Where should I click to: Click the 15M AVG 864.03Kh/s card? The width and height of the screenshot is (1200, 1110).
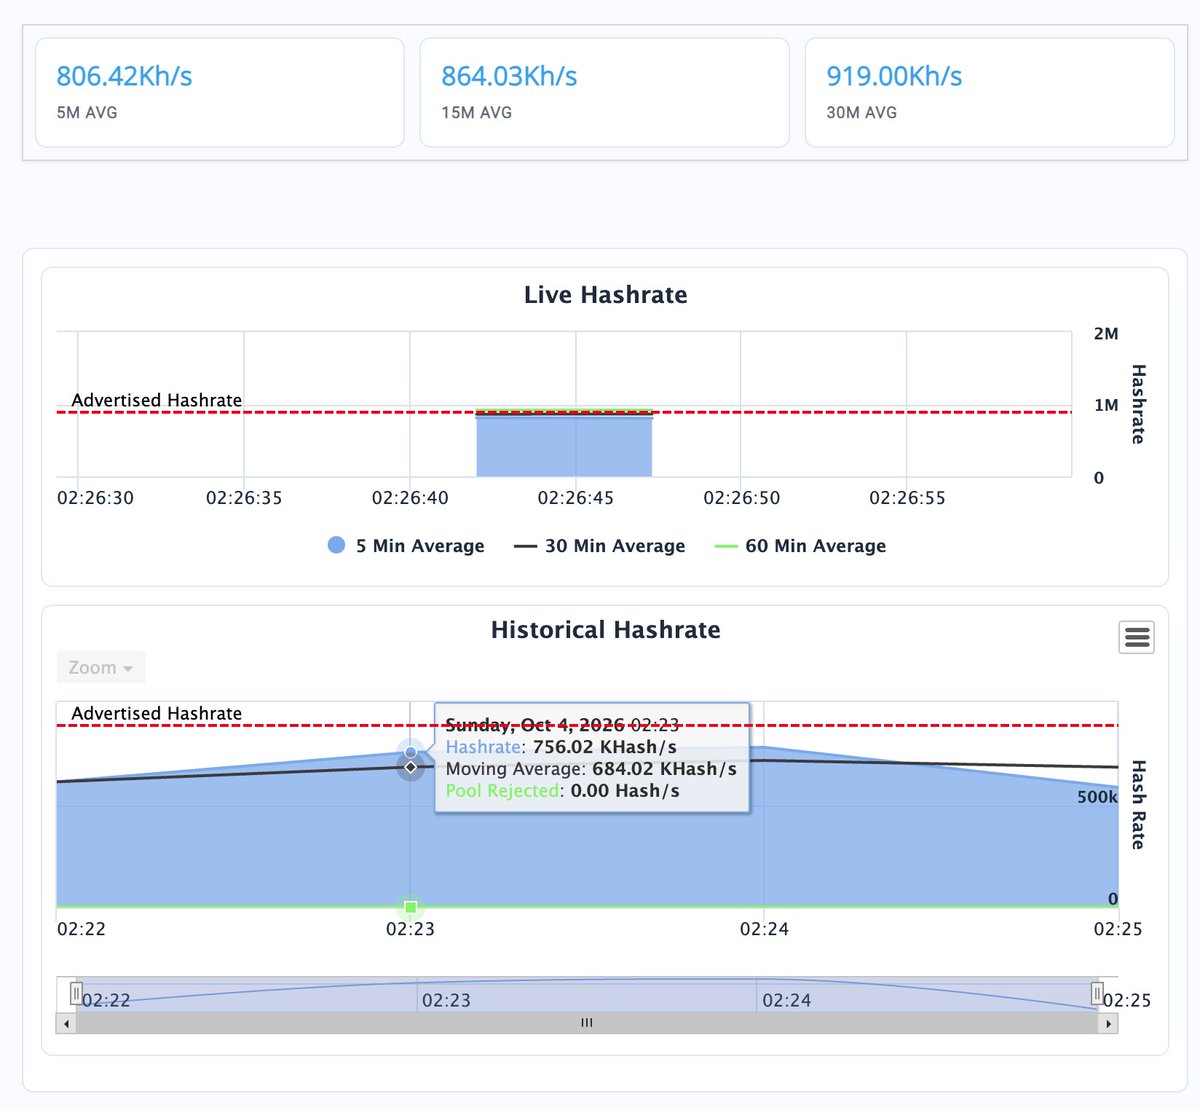tap(605, 93)
